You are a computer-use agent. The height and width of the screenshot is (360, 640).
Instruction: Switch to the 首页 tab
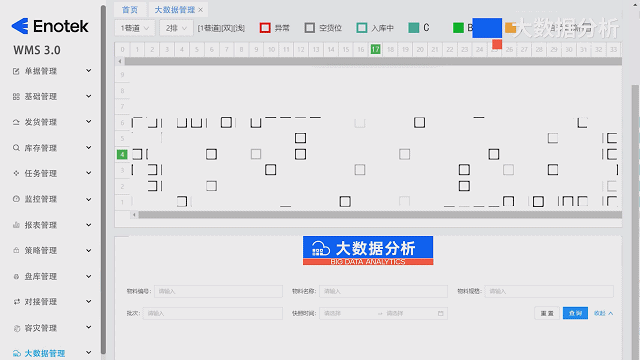[130, 10]
